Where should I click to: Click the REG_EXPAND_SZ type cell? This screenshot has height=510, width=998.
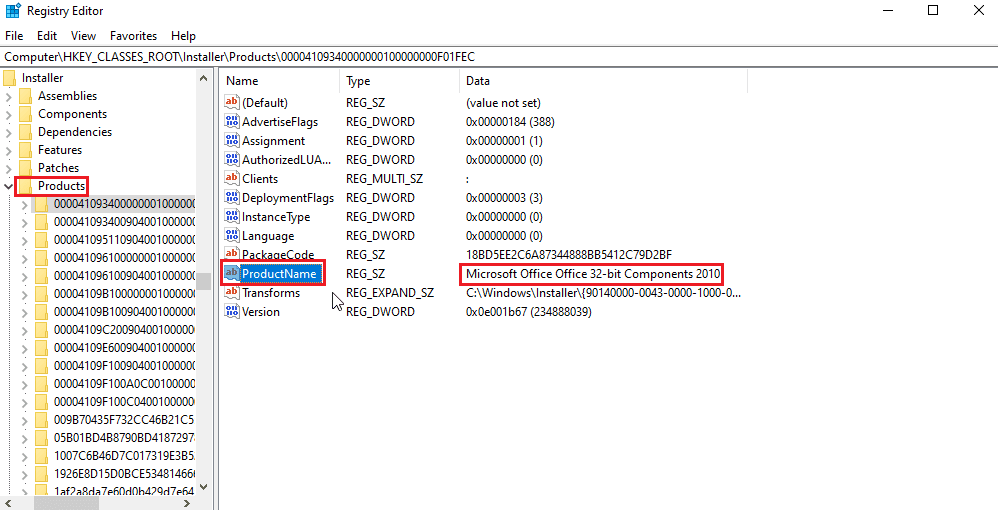(x=390, y=293)
